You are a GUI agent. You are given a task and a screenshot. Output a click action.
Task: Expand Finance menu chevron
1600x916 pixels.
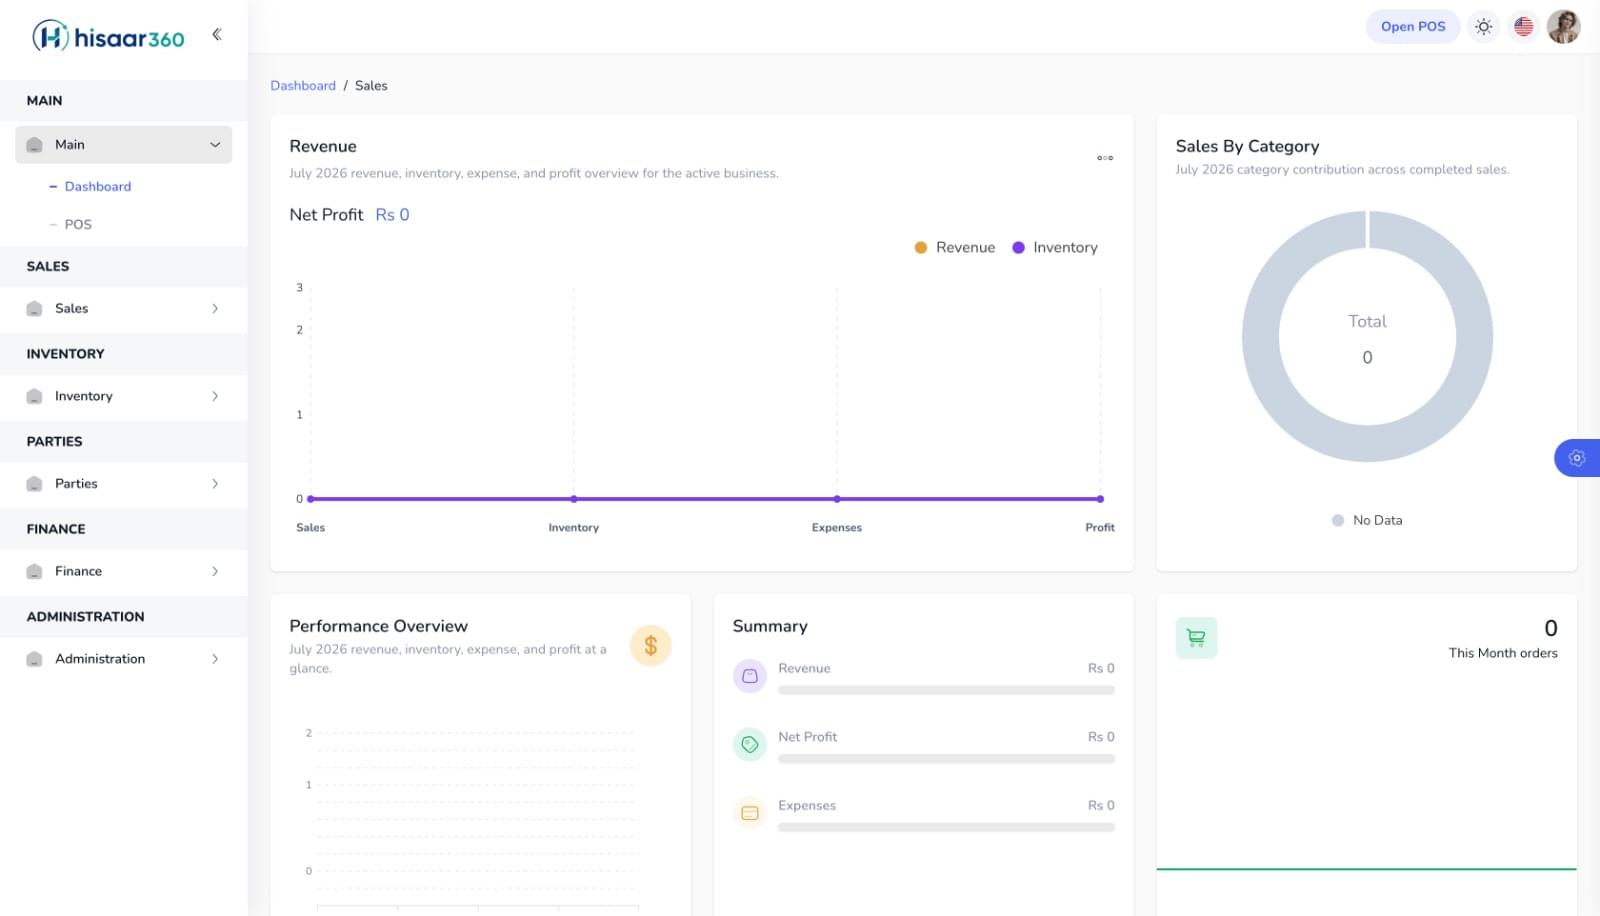(x=215, y=572)
